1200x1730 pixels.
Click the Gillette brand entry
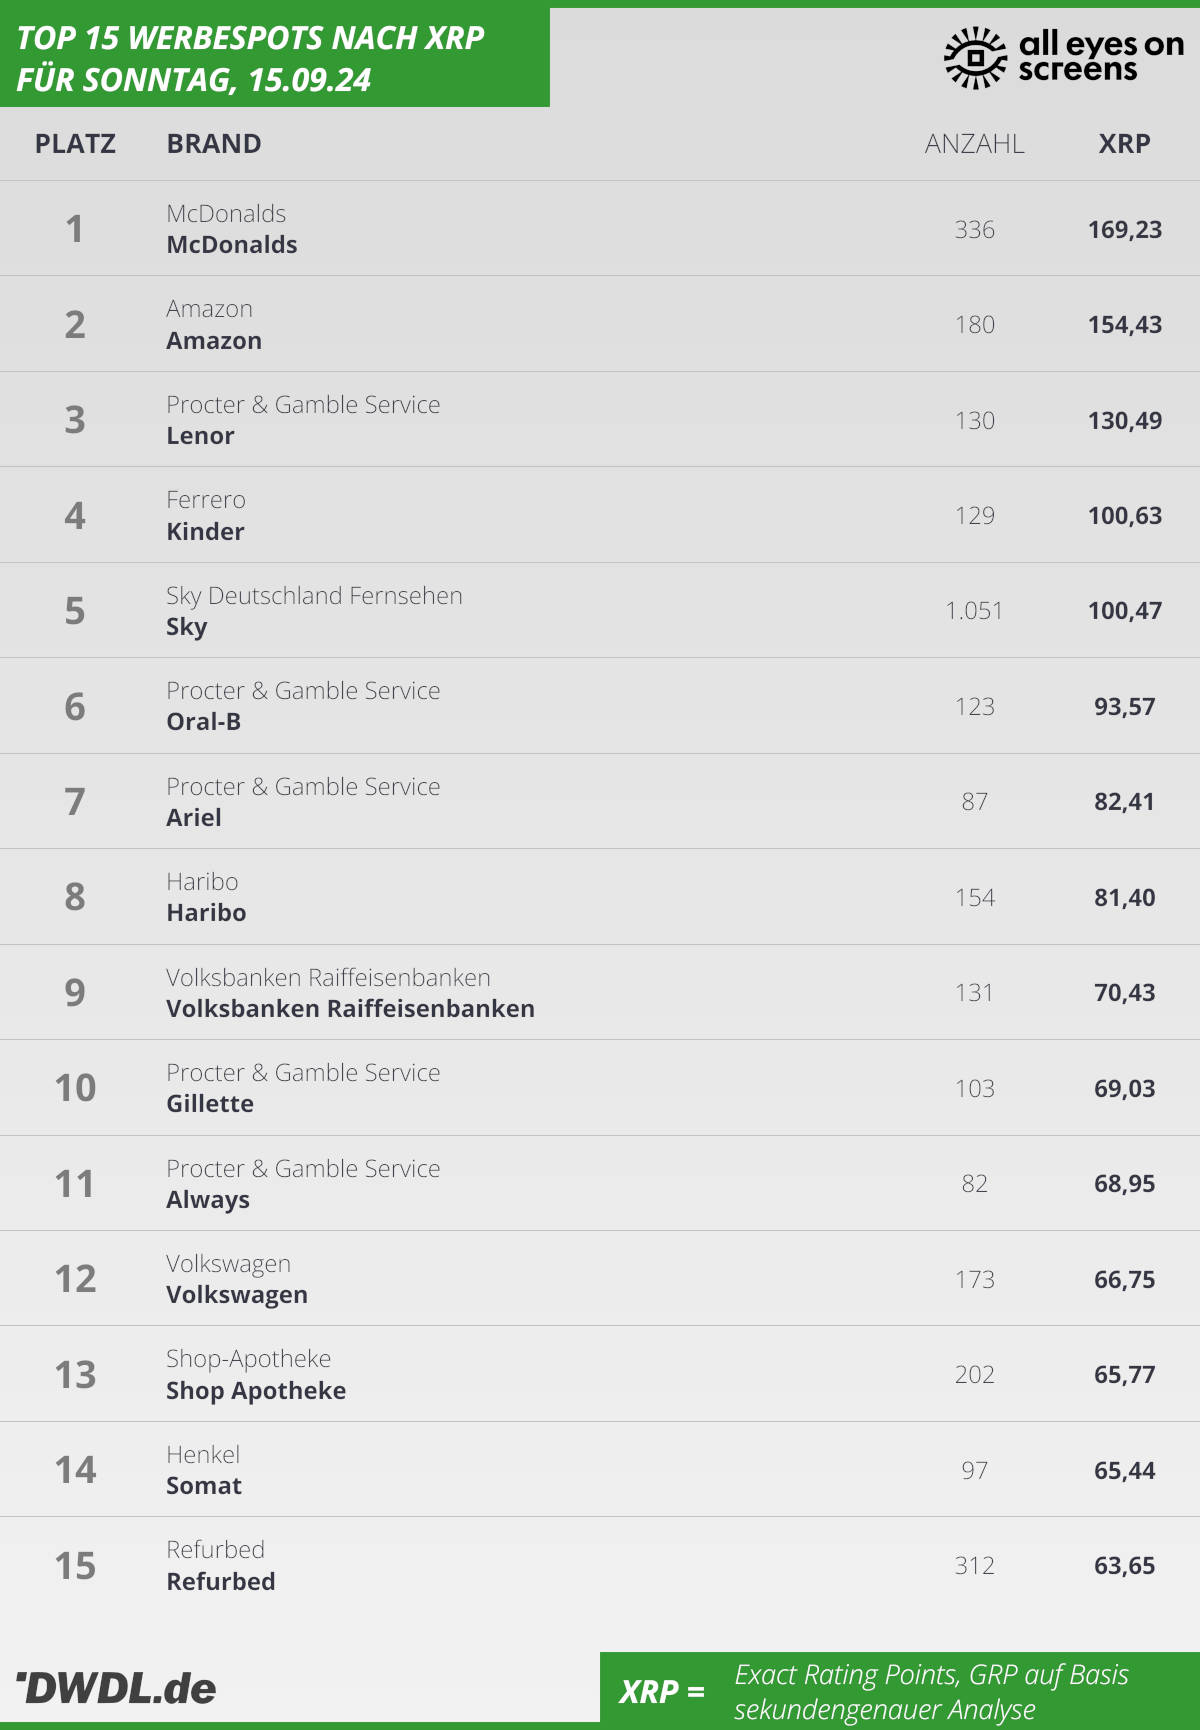coord(210,1104)
